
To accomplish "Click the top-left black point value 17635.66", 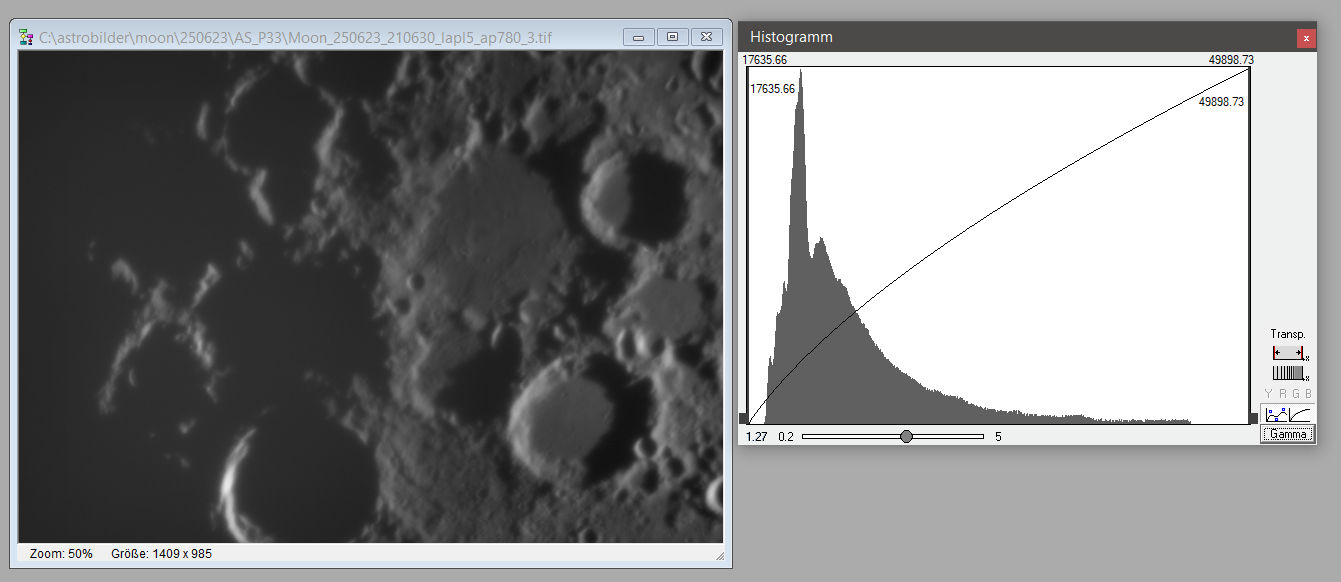I will coord(765,60).
